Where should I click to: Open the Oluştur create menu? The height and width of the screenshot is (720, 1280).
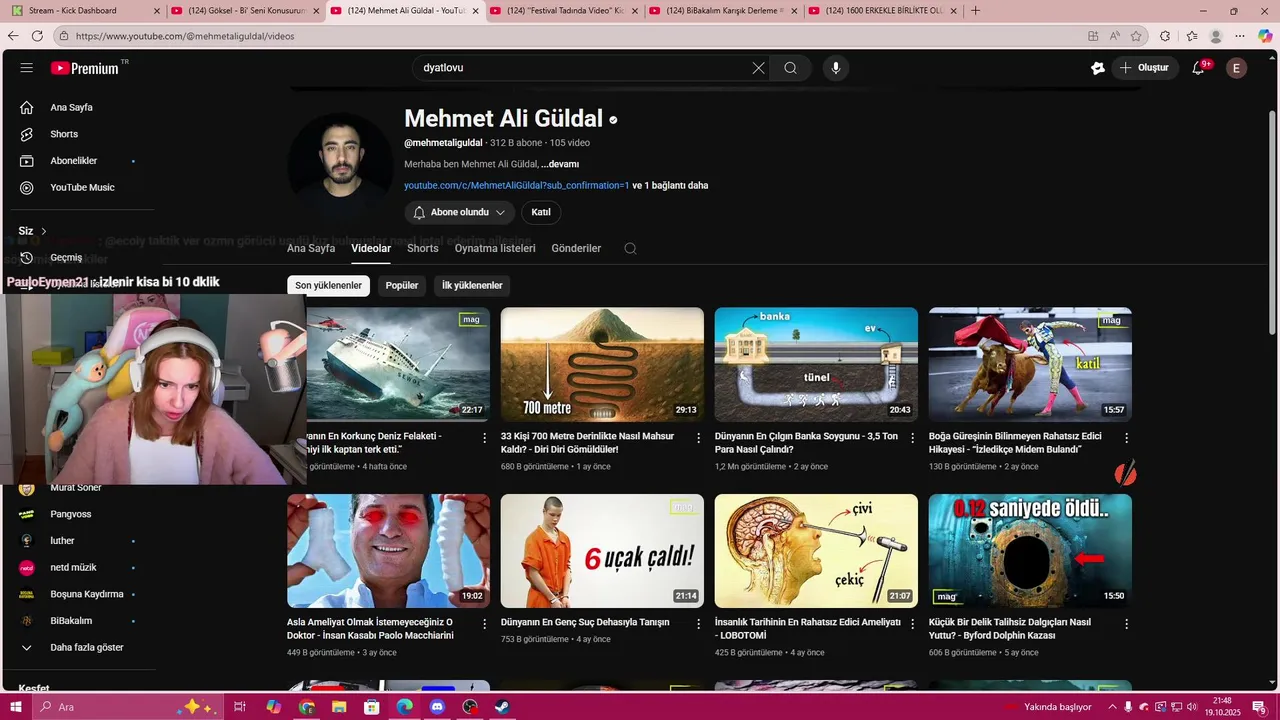coord(1144,68)
